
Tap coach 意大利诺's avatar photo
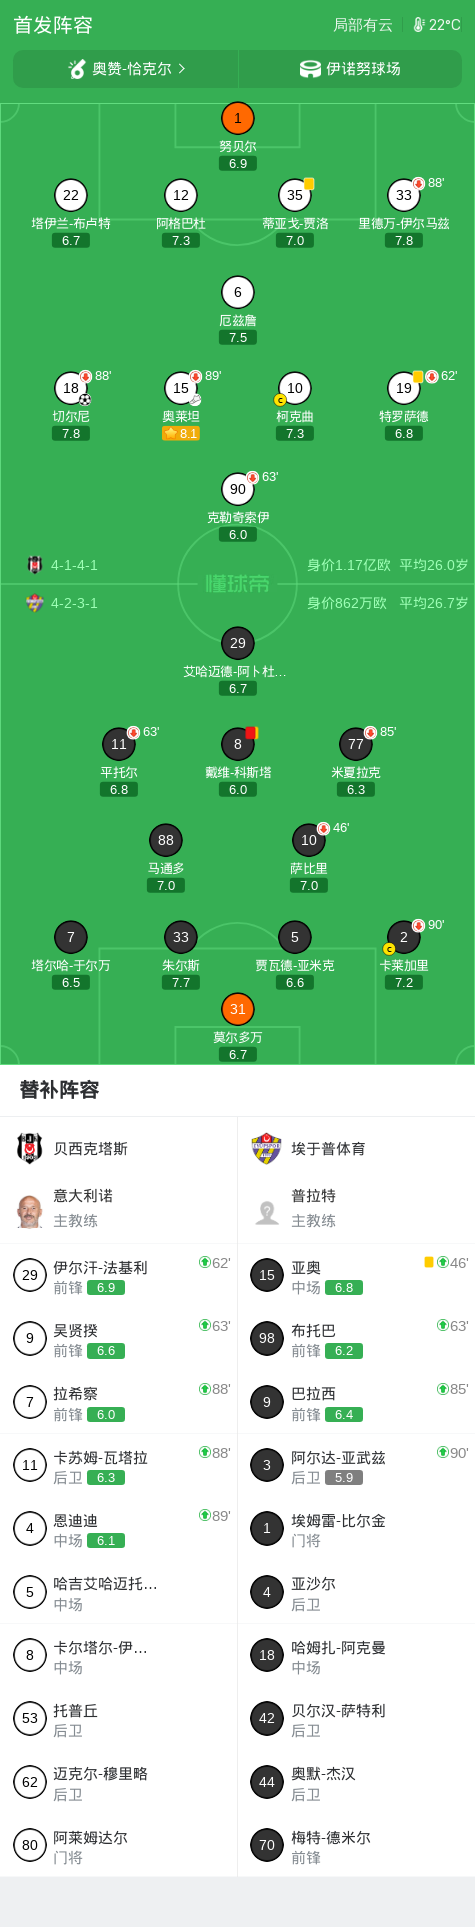point(30,1211)
